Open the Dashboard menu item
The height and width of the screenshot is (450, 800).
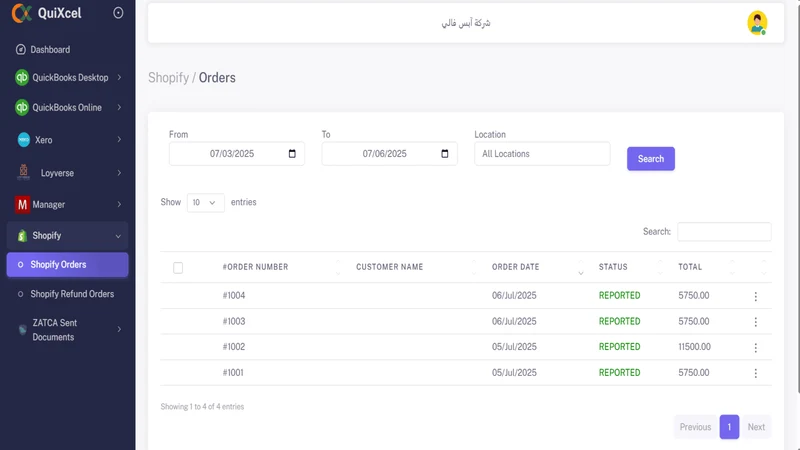tap(50, 49)
